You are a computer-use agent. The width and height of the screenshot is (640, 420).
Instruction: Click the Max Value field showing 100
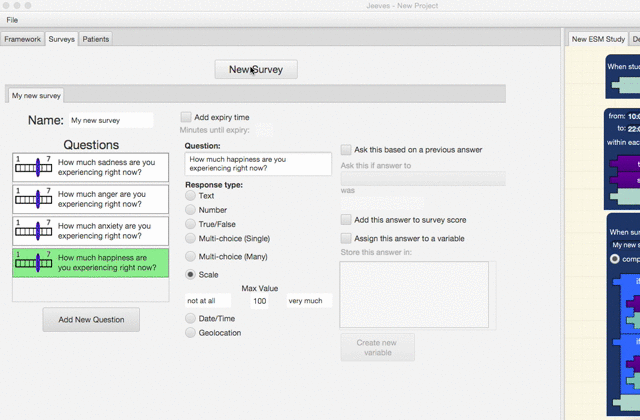point(260,301)
